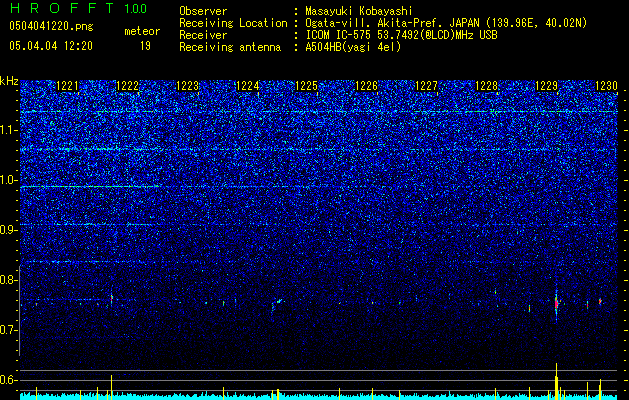Viewport: 629px width, 400px height.
Task: Click the 1221 time marker
Action: pyautogui.click(x=67, y=86)
